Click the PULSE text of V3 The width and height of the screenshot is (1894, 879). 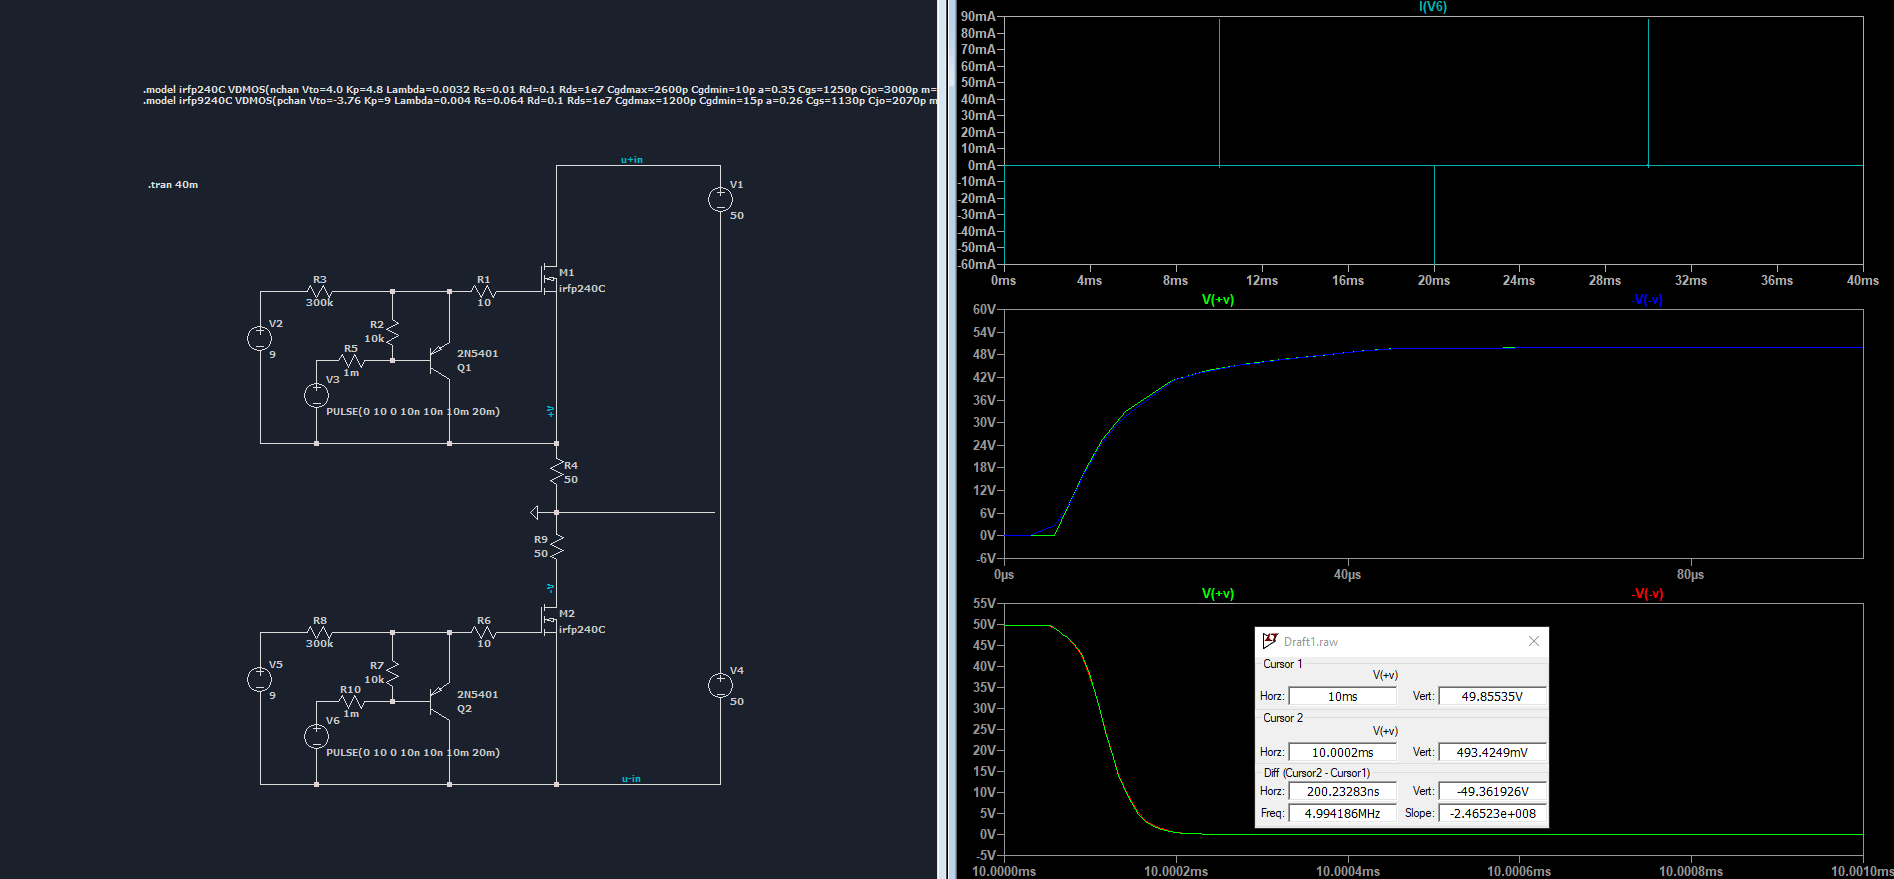pos(413,412)
